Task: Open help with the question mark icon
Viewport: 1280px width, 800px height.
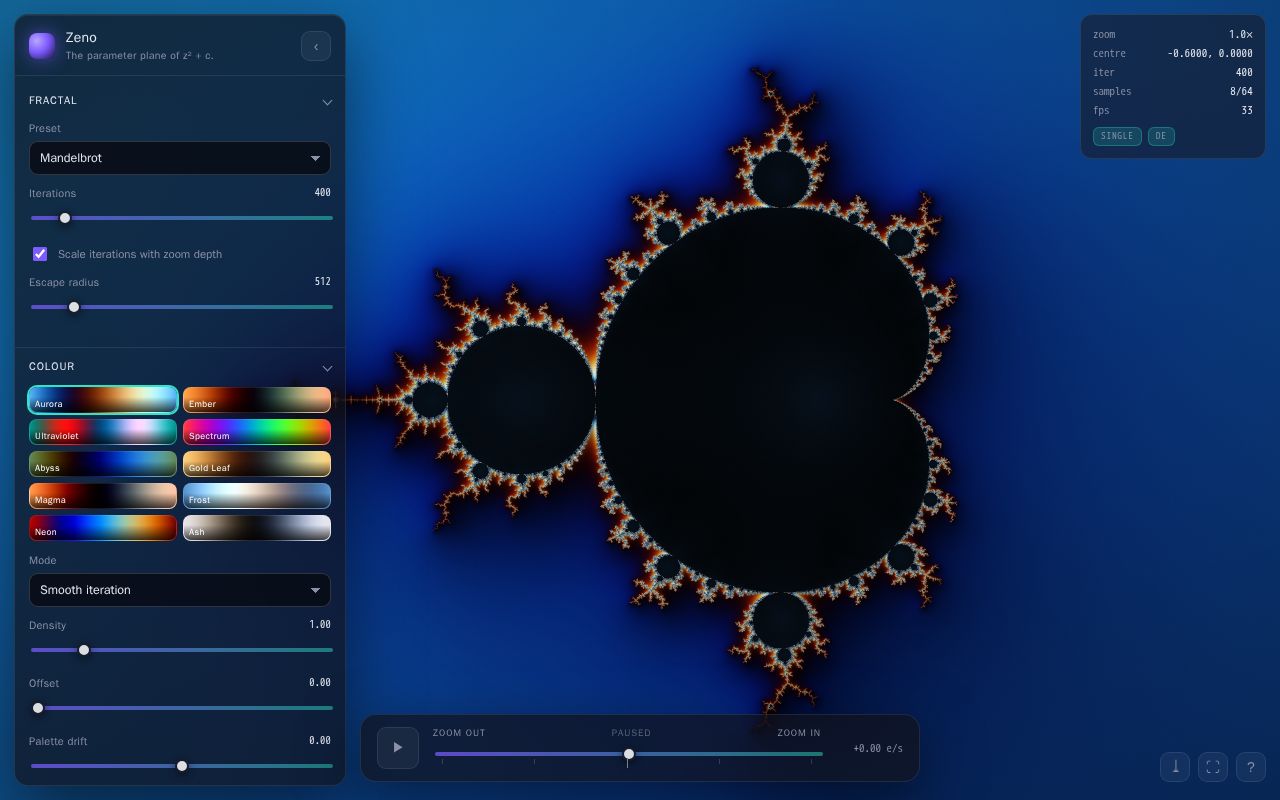Action: [x=1251, y=767]
